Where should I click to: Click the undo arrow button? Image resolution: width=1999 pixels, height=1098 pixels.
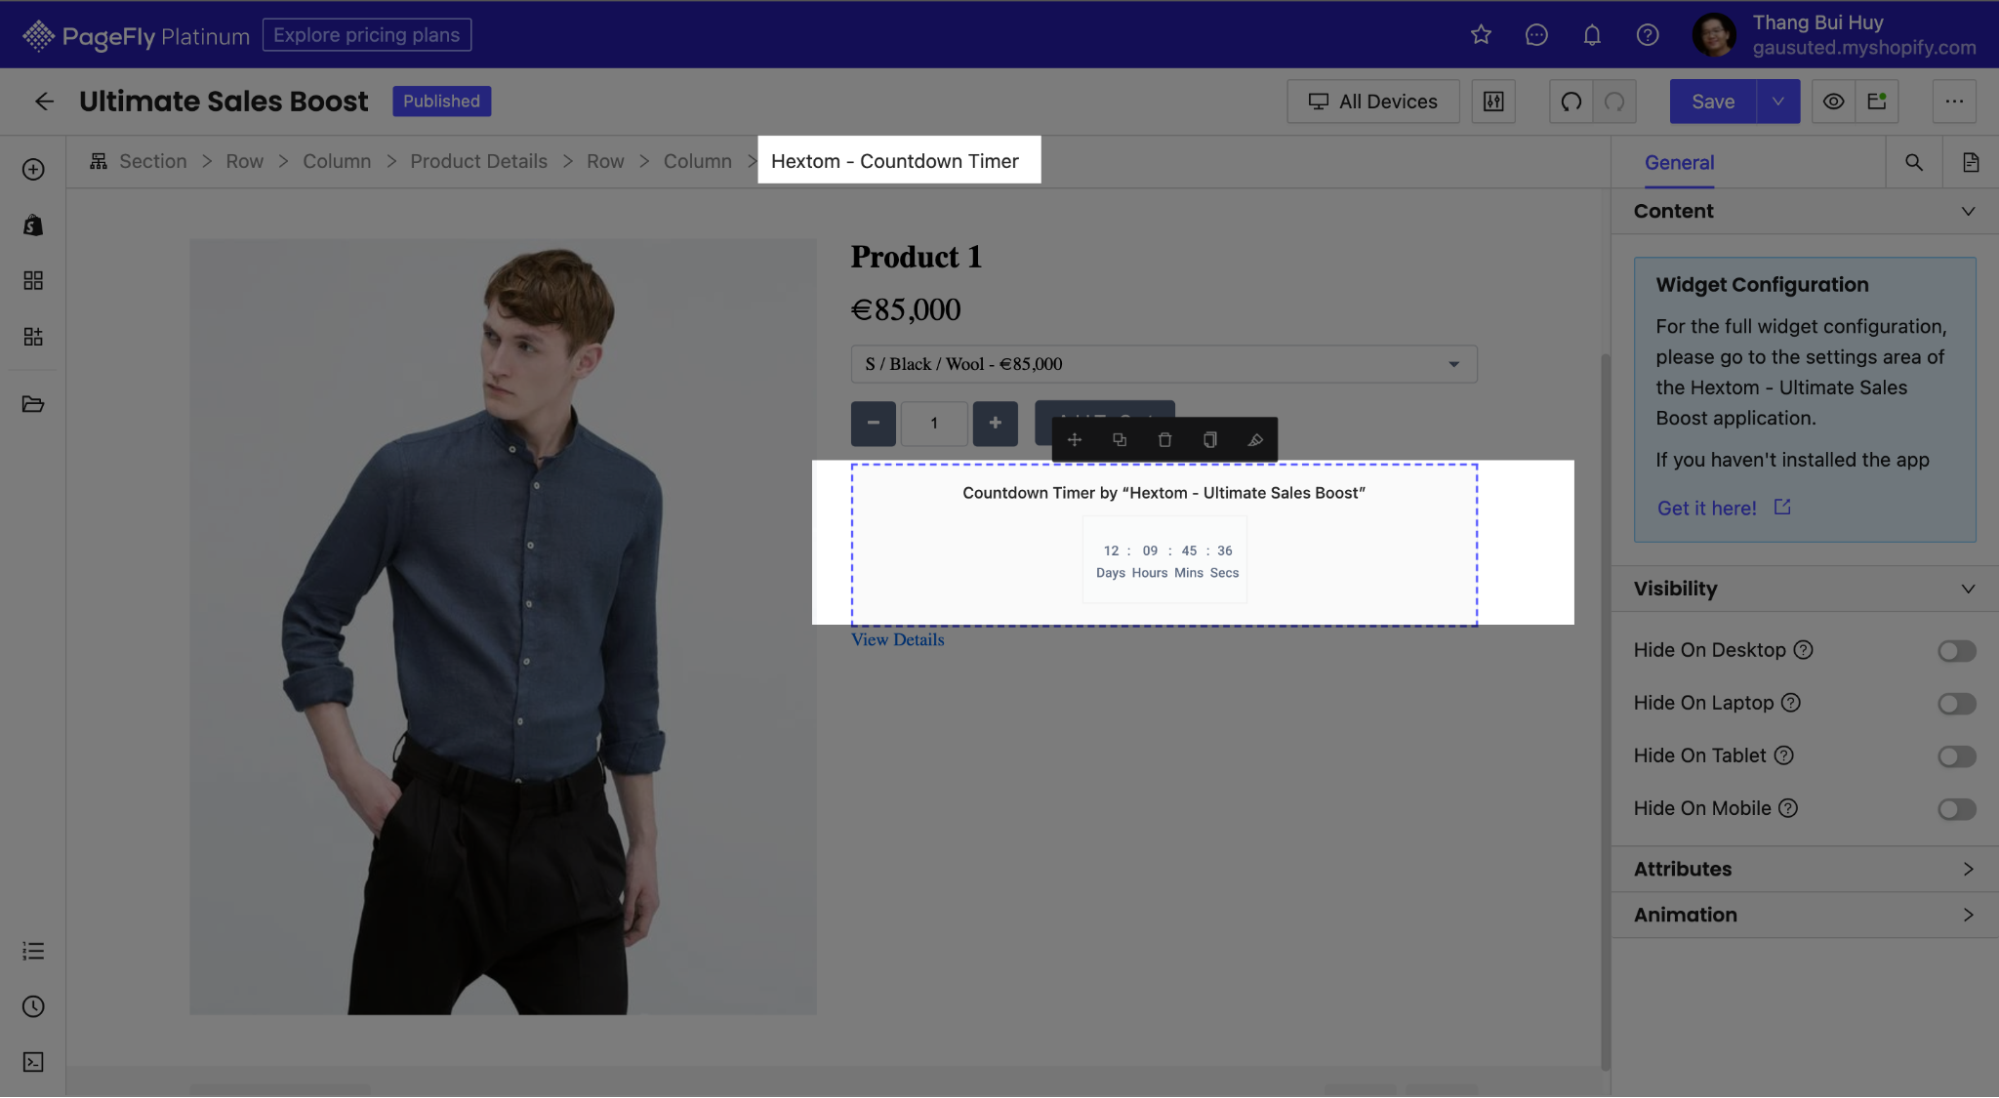(x=1571, y=101)
